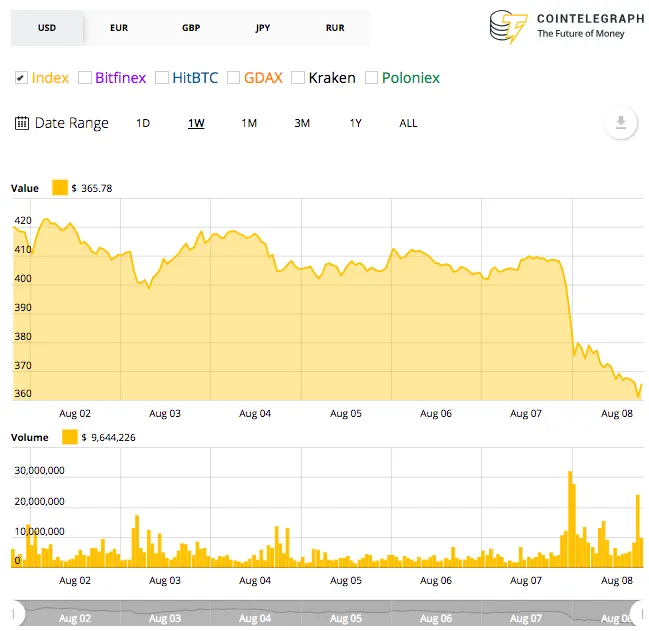Click the Volume legend color swatch
The image size is (649, 631).
click(x=70, y=437)
